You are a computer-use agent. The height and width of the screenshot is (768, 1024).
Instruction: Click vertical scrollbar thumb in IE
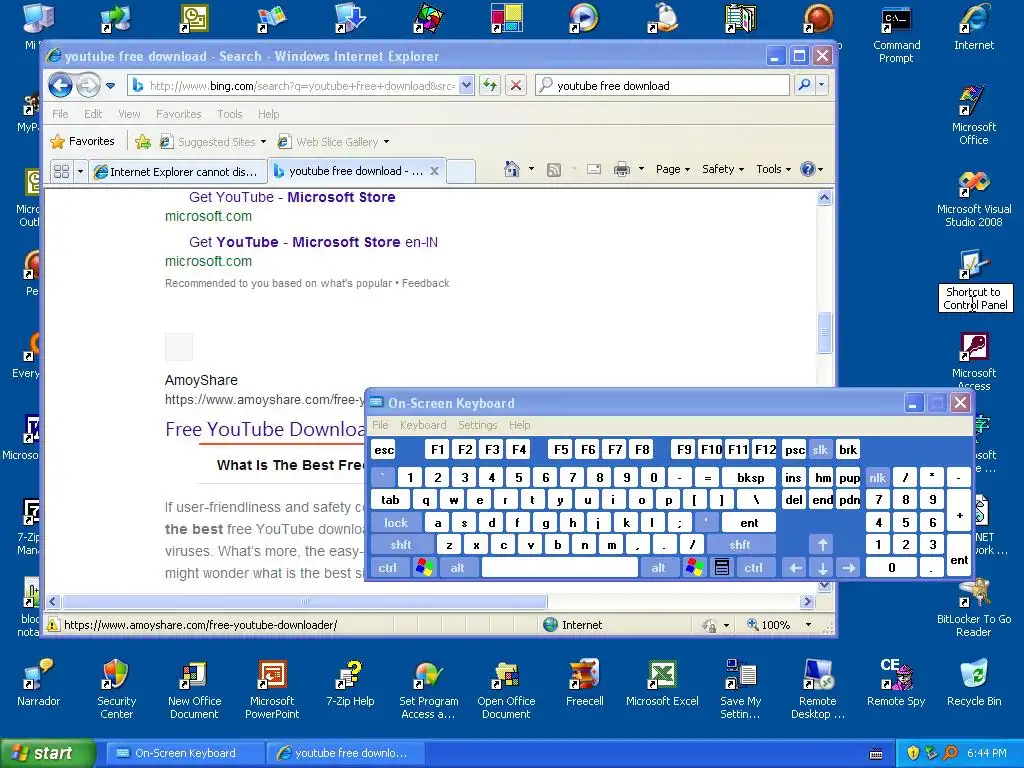click(x=824, y=332)
